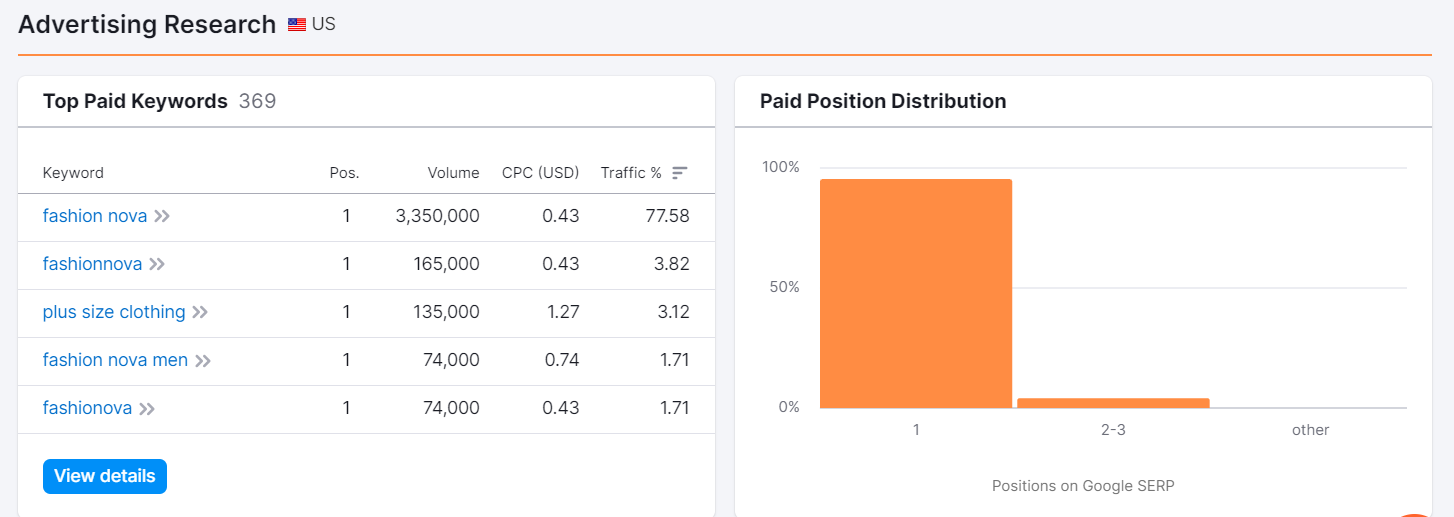Click double-arrow icon beside fashion nova men
The height and width of the screenshot is (517, 1454).
pos(203,360)
